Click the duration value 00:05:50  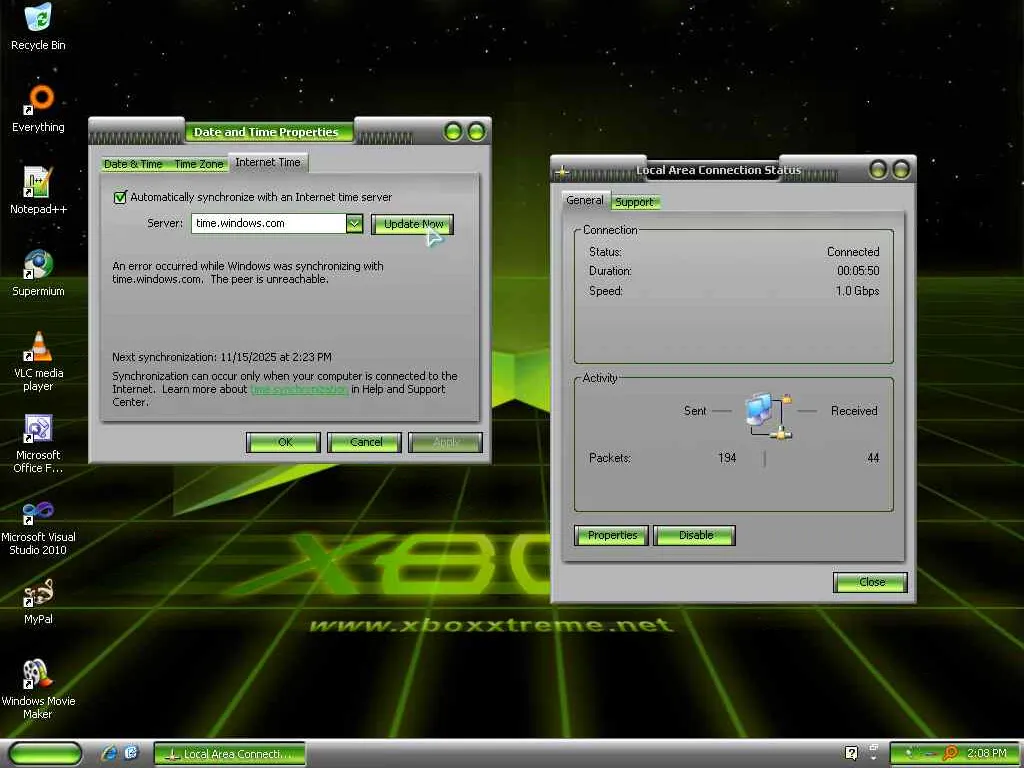click(858, 271)
